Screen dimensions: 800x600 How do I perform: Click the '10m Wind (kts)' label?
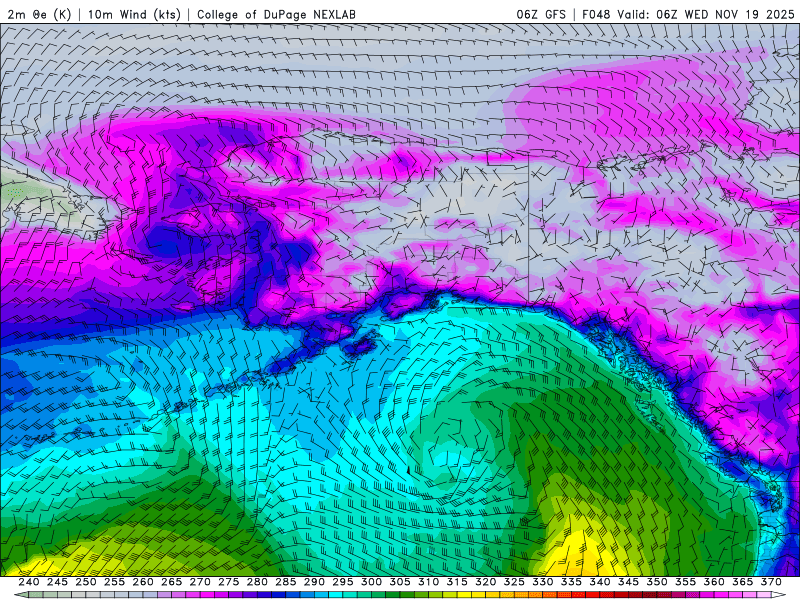point(134,14)
